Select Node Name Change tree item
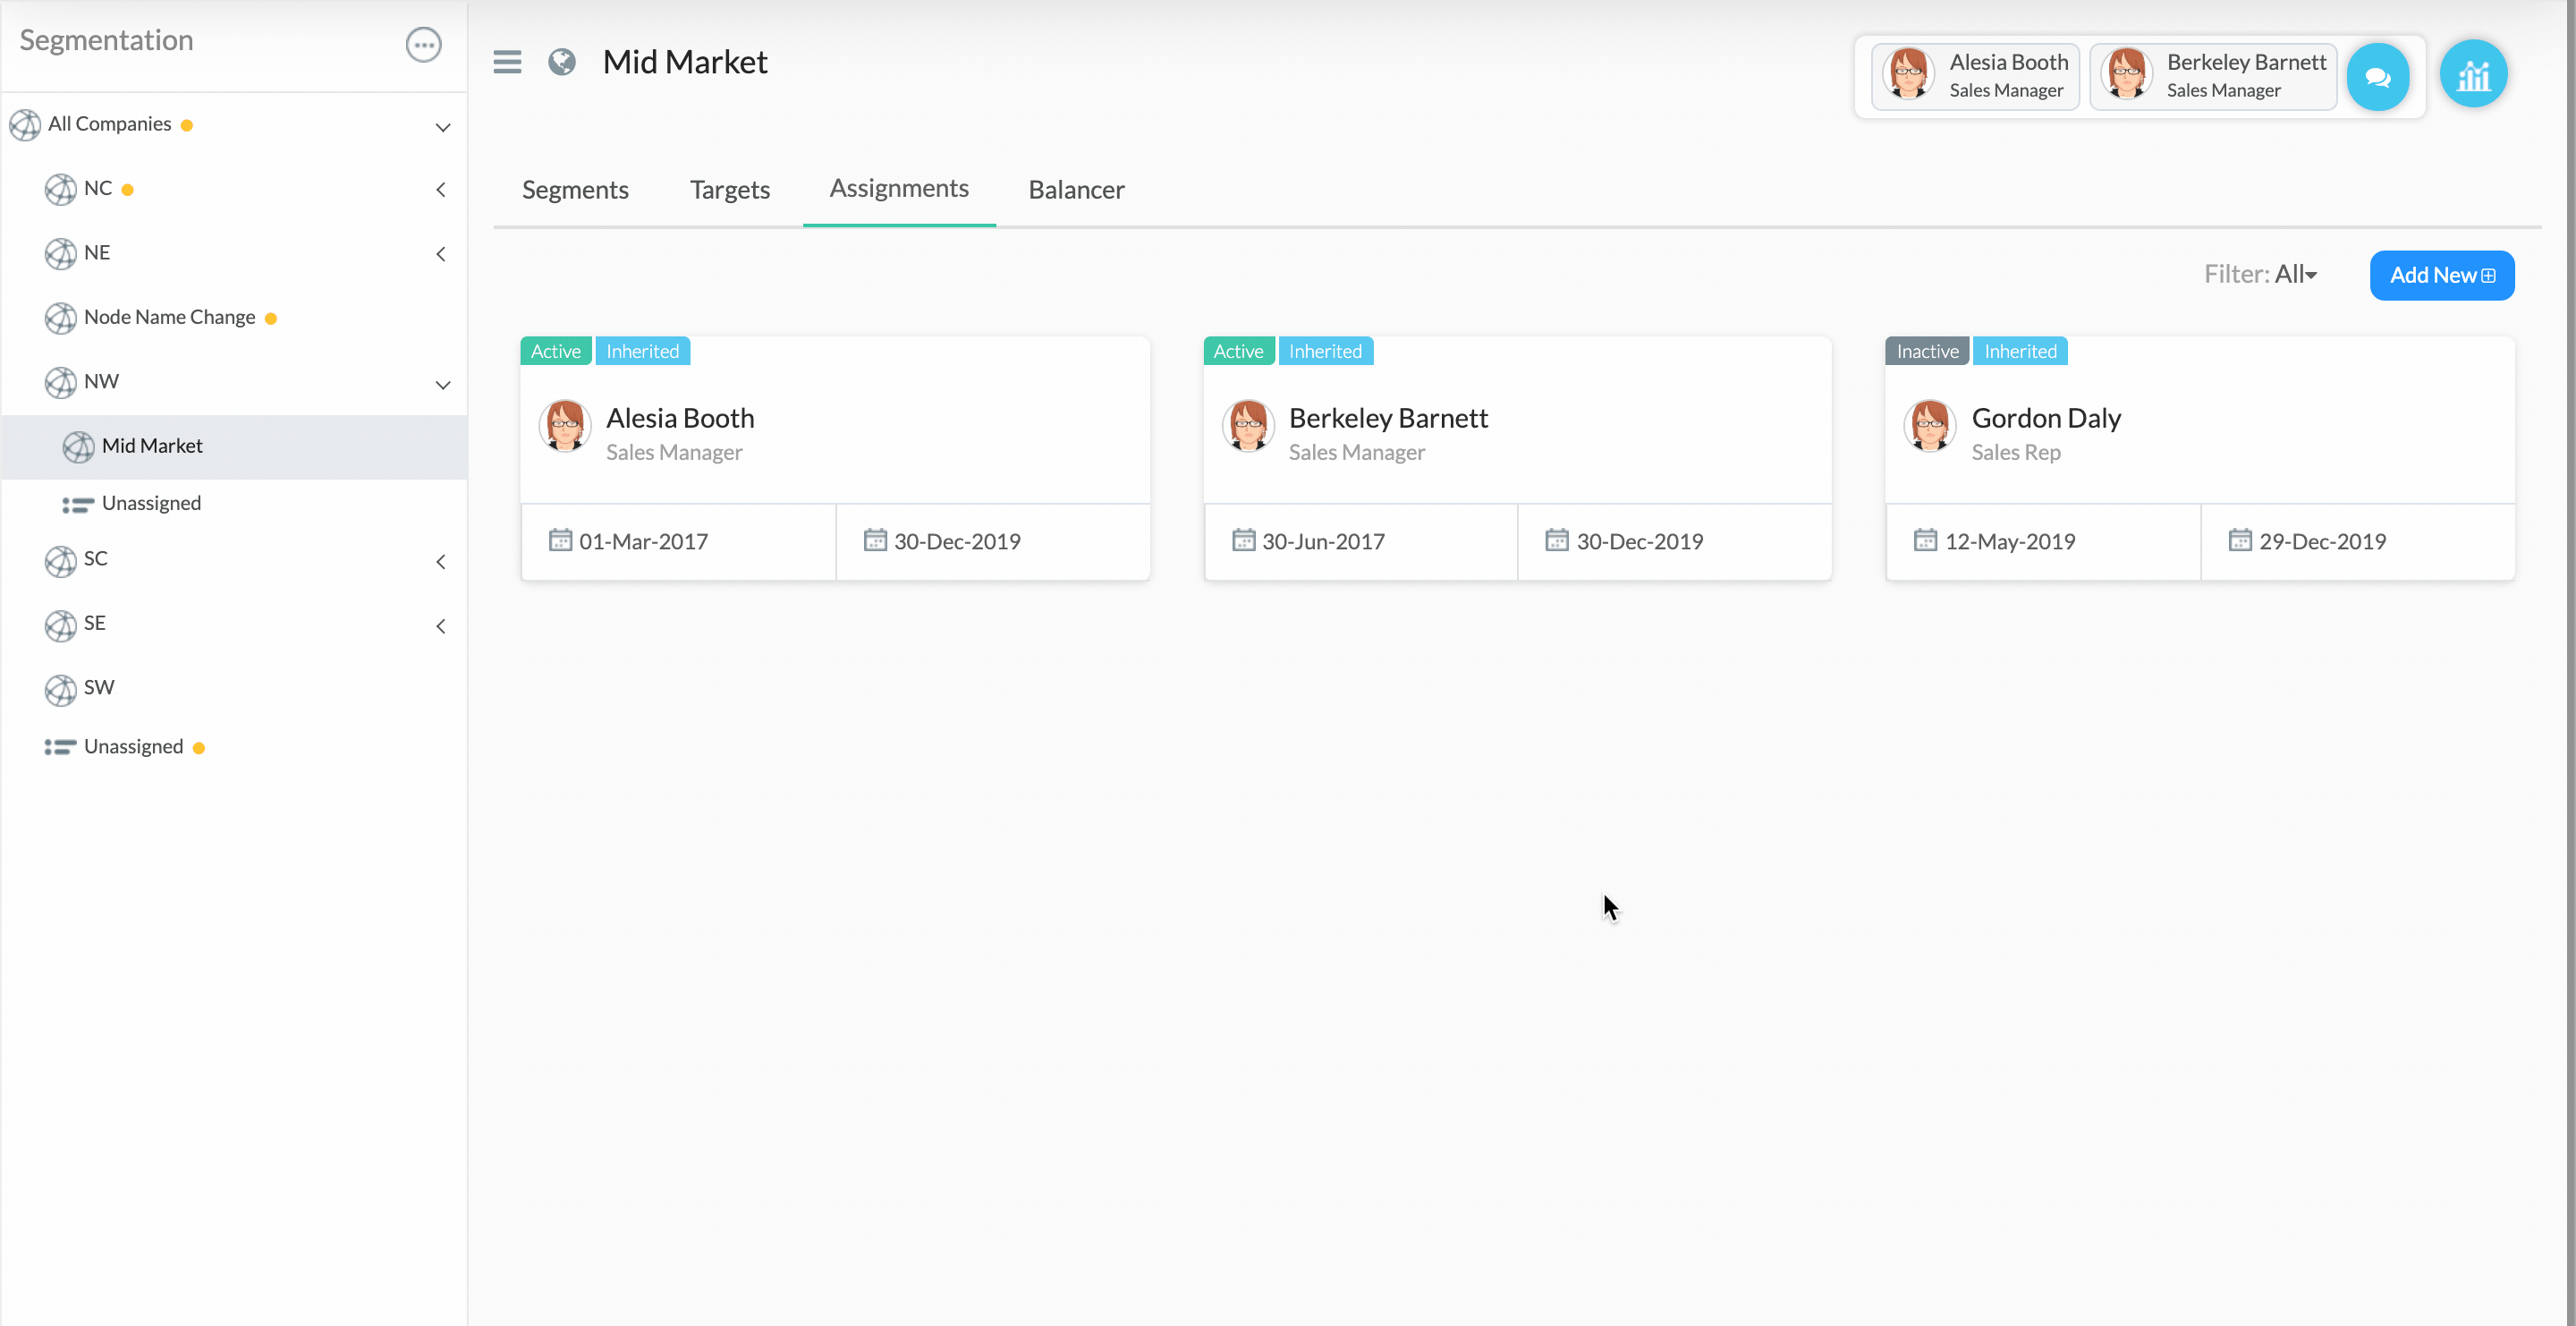 169,317
